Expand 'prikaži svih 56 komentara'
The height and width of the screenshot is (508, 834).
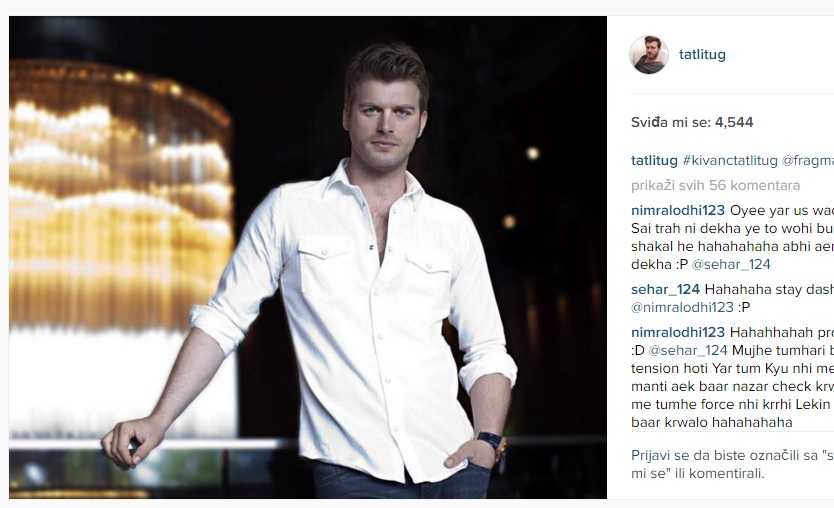(x=715, y=186)
